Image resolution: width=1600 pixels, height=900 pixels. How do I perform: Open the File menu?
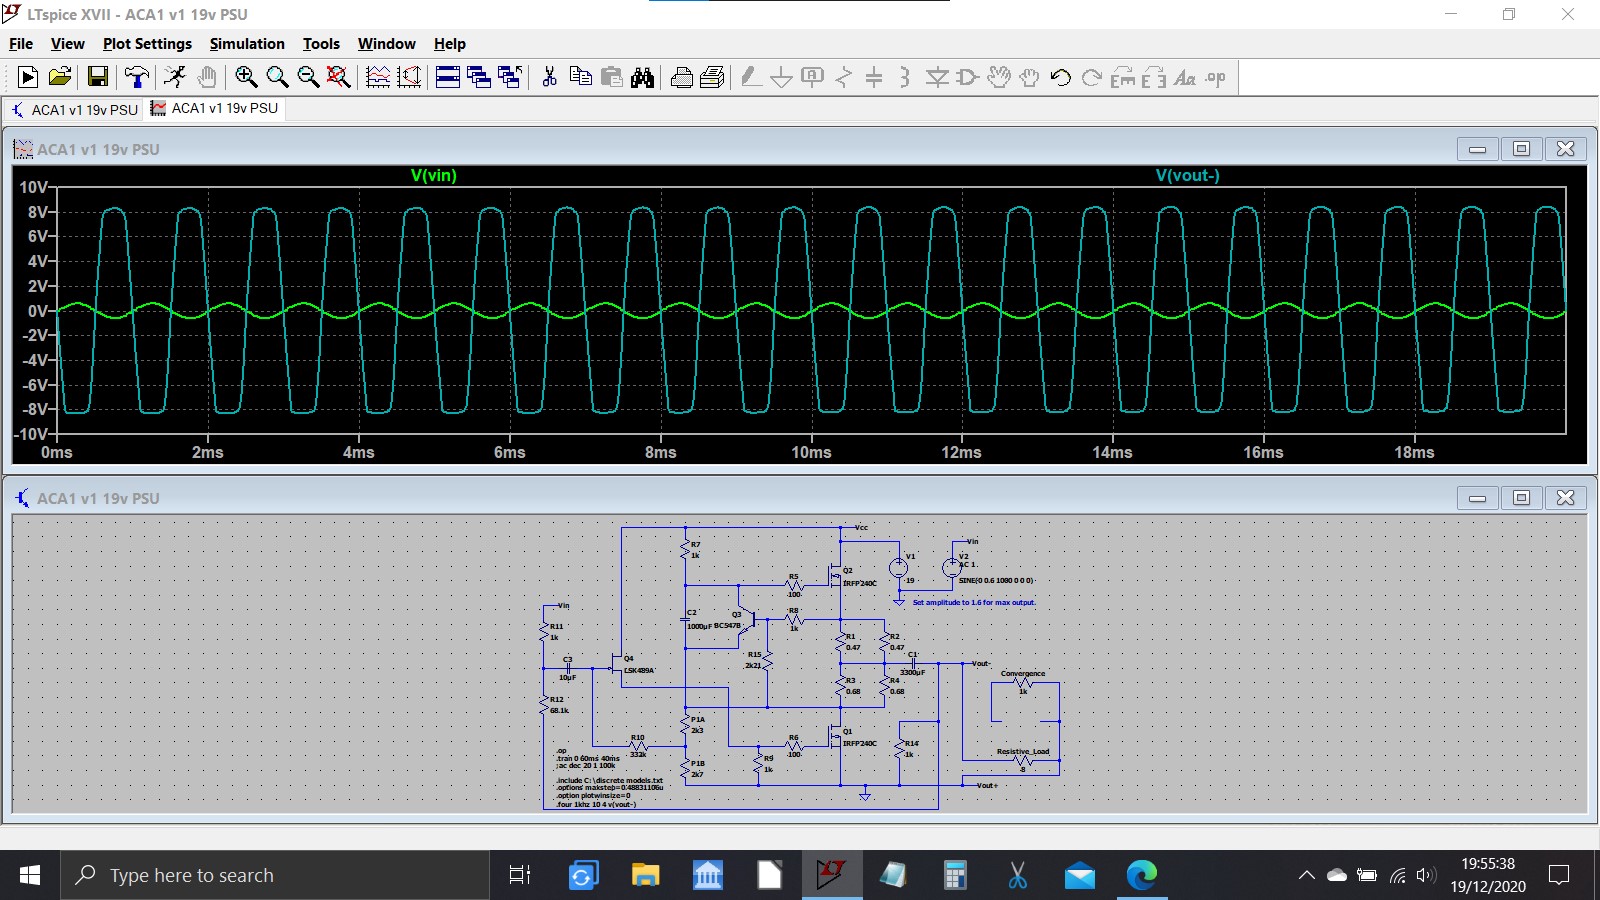click(x=21, y=44)
